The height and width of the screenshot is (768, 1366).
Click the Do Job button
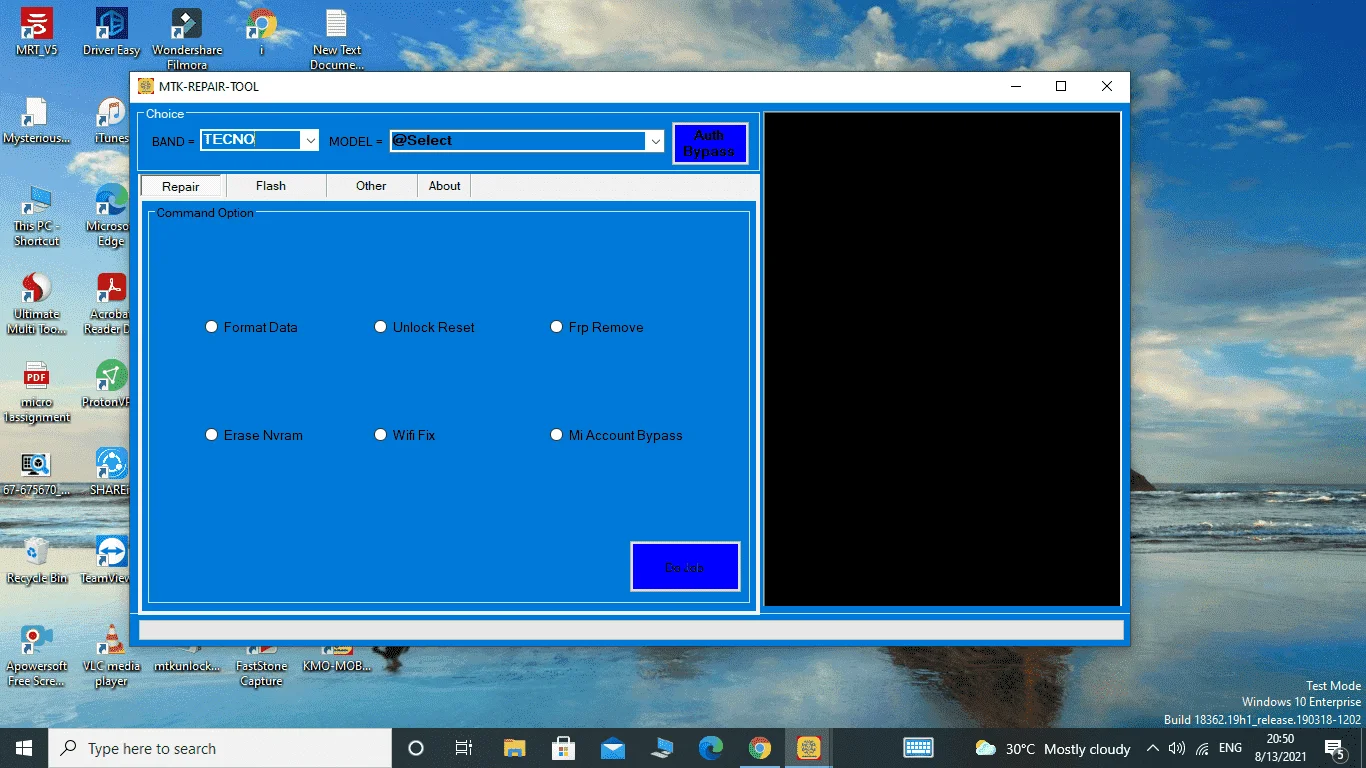tap(685, 567)
